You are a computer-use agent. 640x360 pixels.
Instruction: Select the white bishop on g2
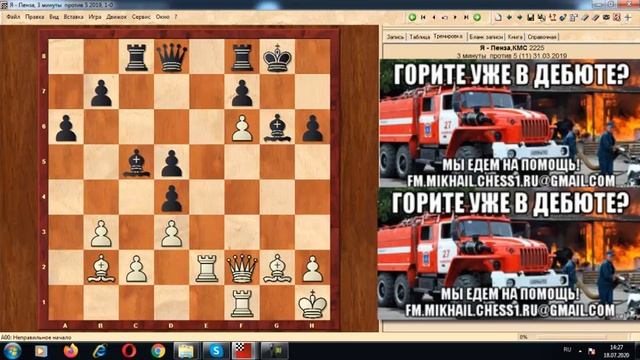tap(278, 268)
